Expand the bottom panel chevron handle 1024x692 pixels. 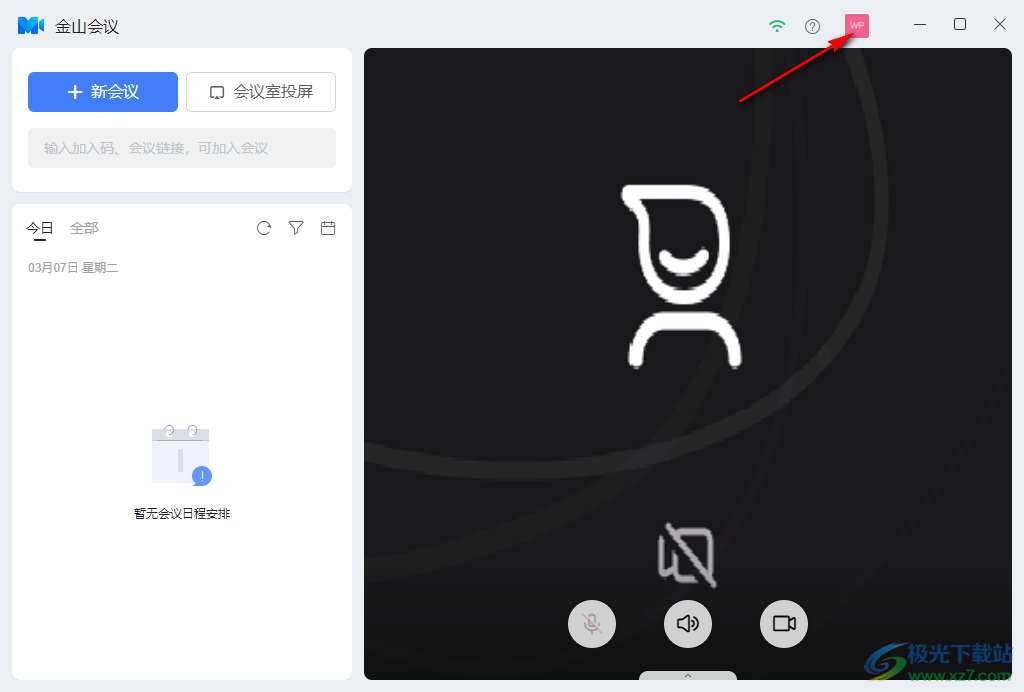tap(688, 676)
